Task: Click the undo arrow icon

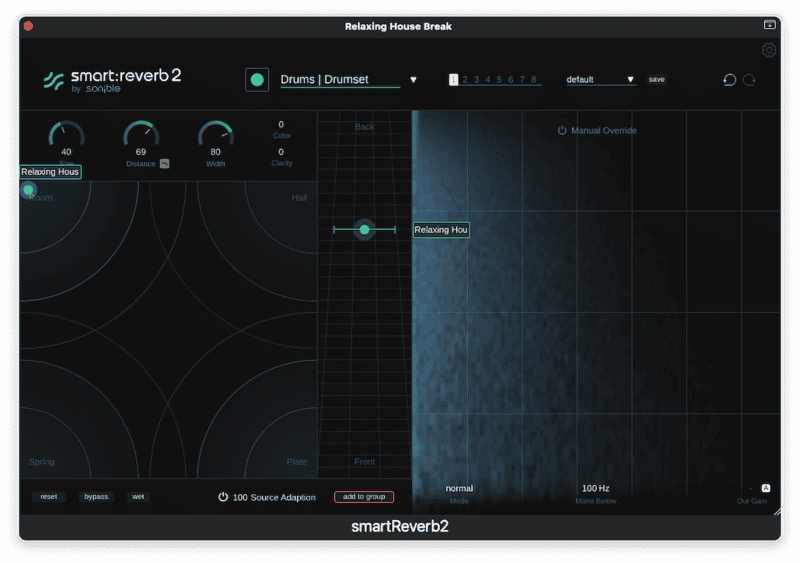Action: click(x=730, y=80)
